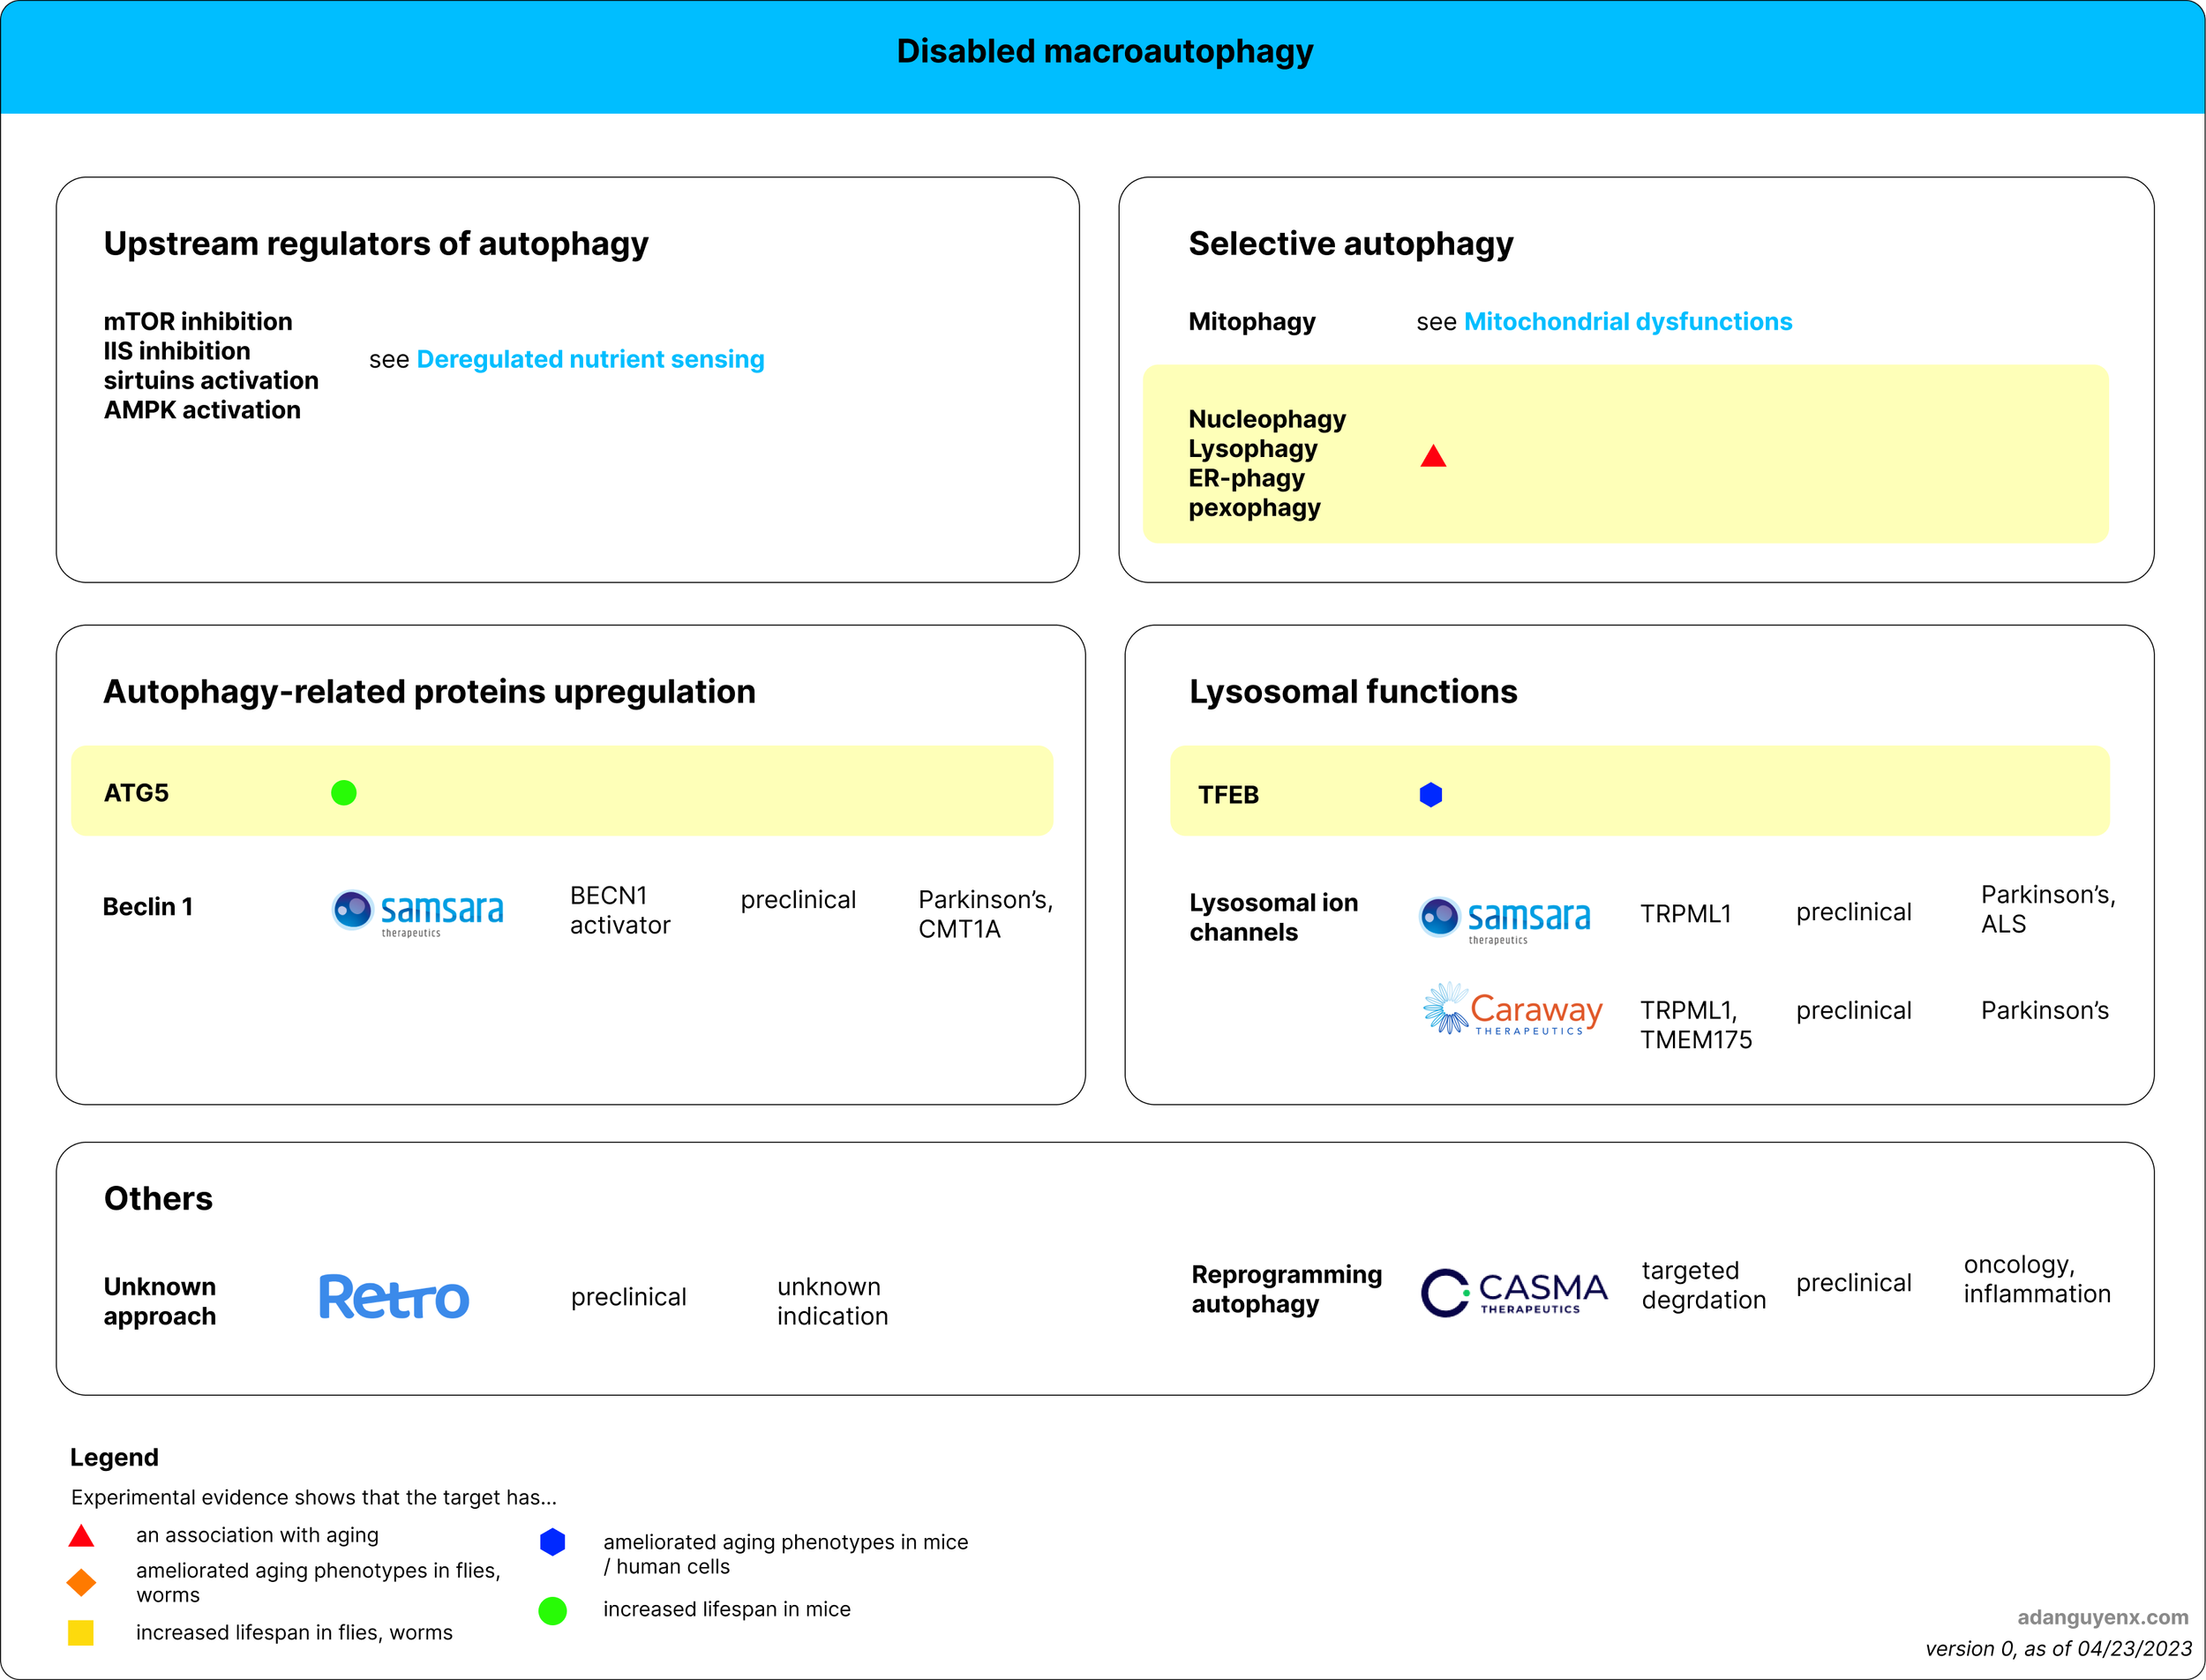Click the orange diamond in the legend
Viewport: 2206px width, 1680px height.
pos(81,1582)
